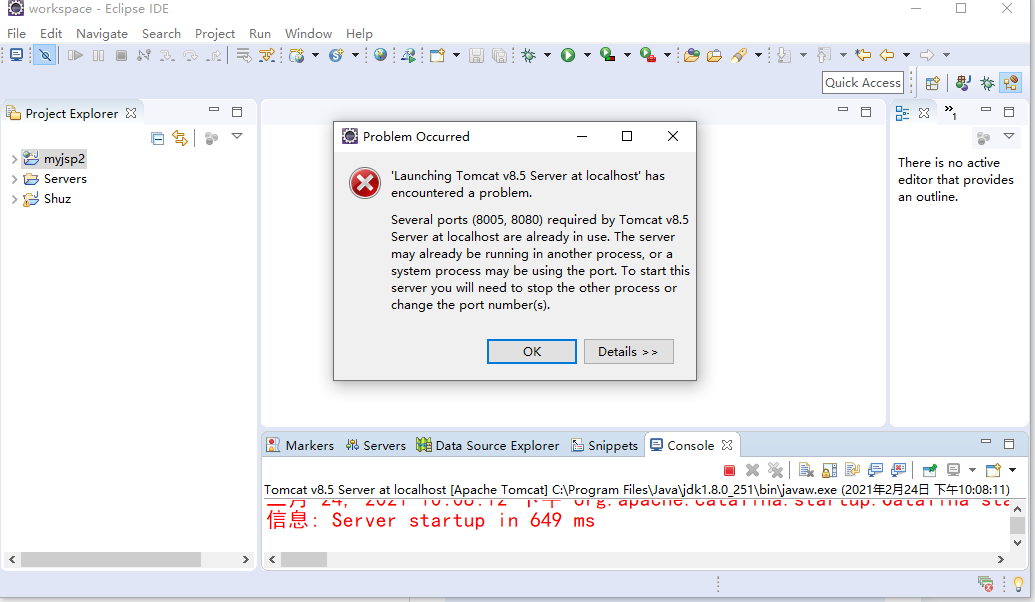Minimize the Project Explorer view panel
The image size is (1035, 602).
point(213,110)
